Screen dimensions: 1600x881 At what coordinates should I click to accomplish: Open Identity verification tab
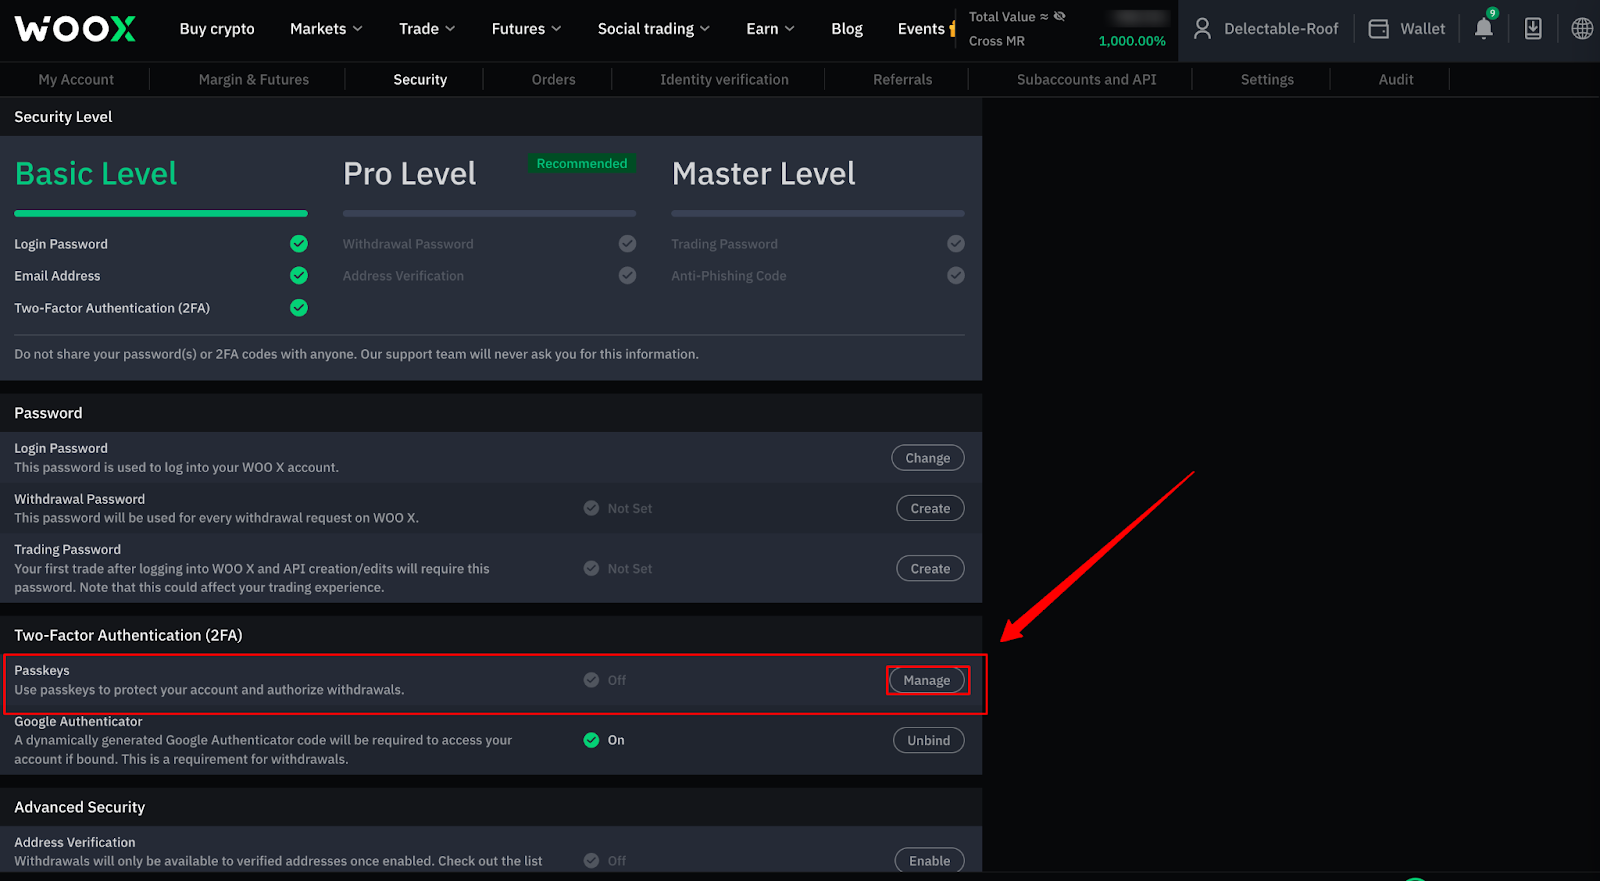724,79
